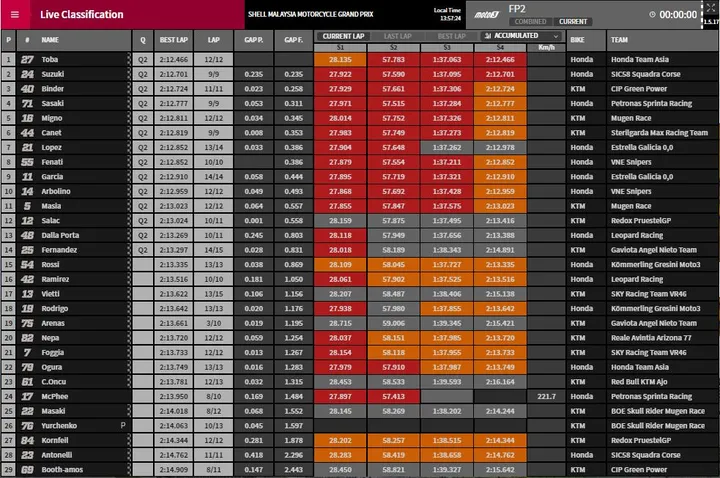Open the options dots on Rossi's row
This screenshot has height=478, width=720.
(x=129, y=264)
